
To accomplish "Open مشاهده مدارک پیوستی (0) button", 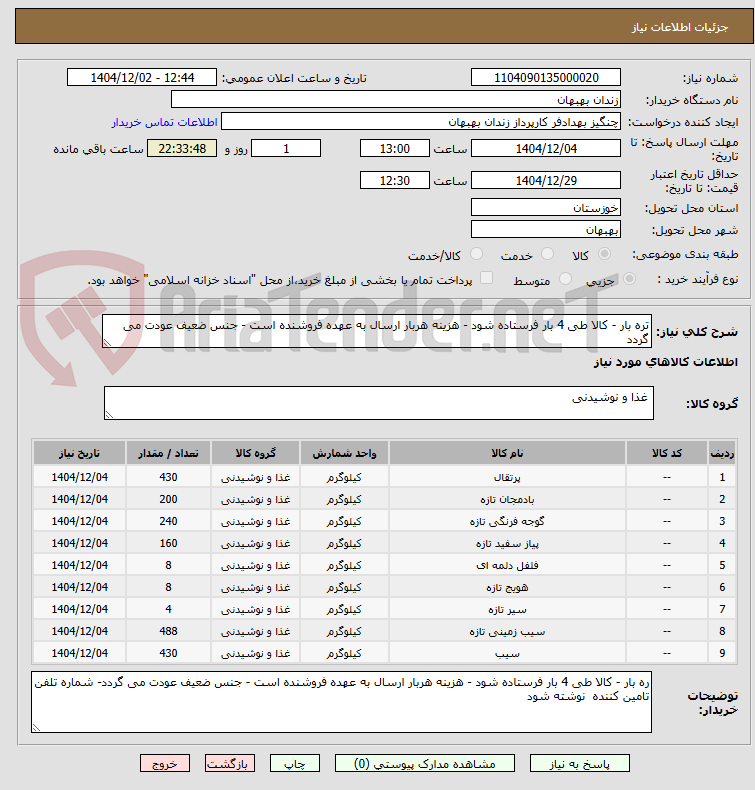I will 425,763.
